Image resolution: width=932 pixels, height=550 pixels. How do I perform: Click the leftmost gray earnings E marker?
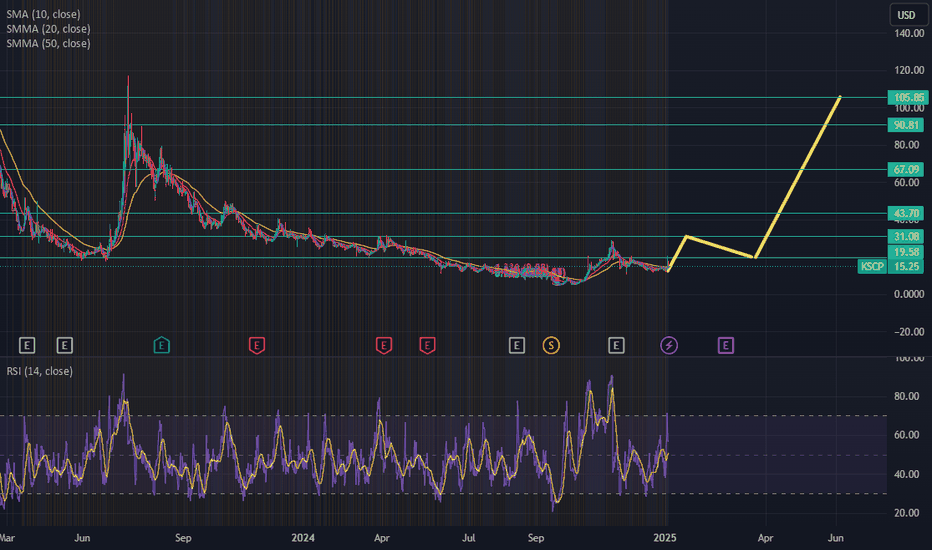pos(27,345)
